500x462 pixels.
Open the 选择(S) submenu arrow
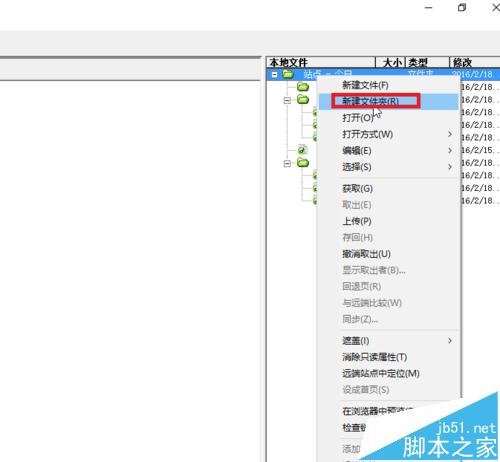click(x=450, y=167)
